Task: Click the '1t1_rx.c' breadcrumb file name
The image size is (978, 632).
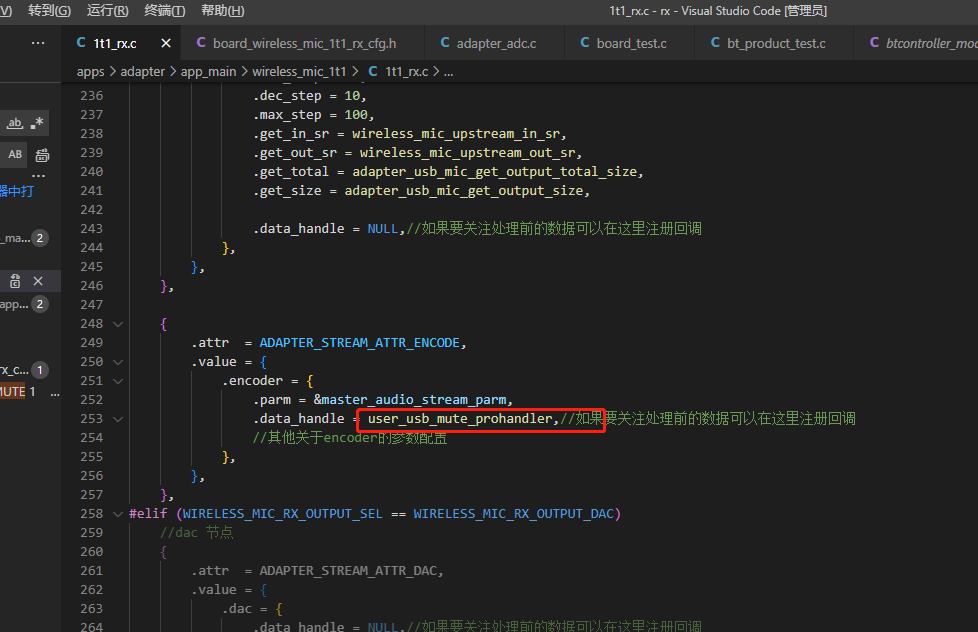Action: [x=407, y=72]
